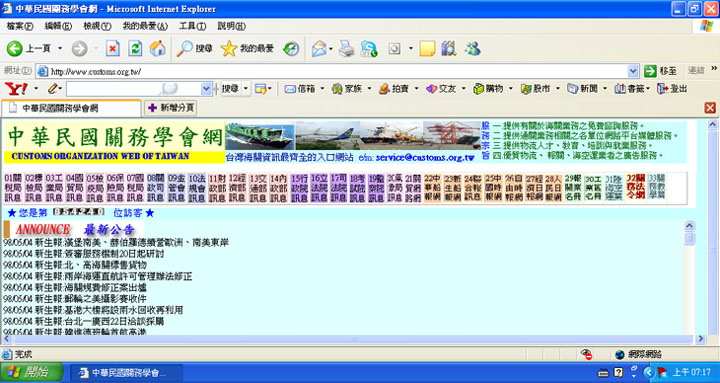The width and height of the screenshot is (720, 383).
Task: Click the Back arrow icon
Action: tap(15, 48)
